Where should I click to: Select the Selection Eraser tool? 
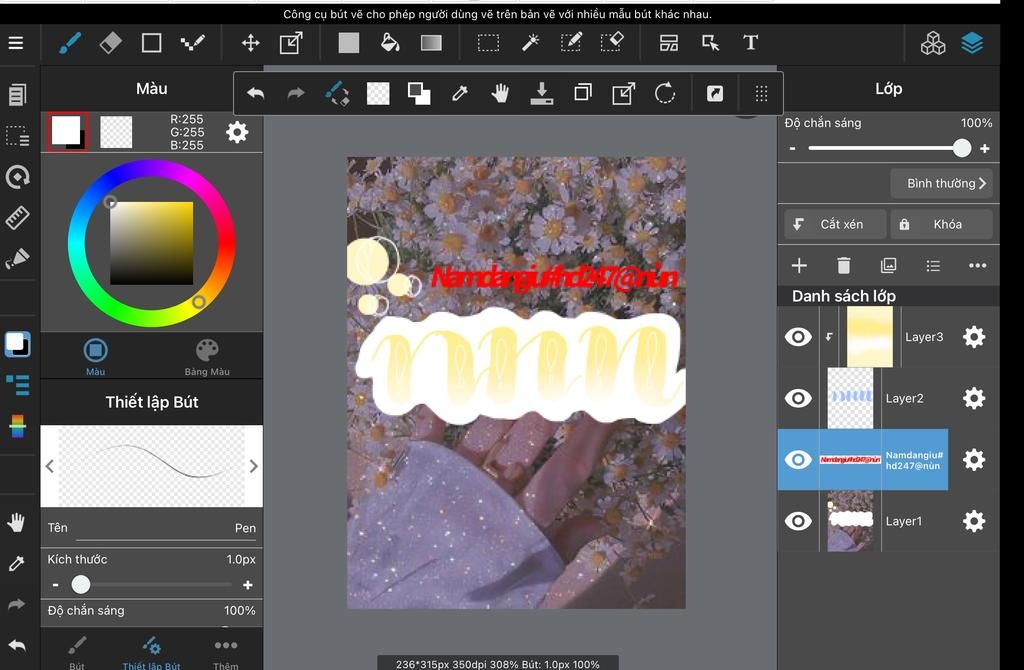[612, 43]
